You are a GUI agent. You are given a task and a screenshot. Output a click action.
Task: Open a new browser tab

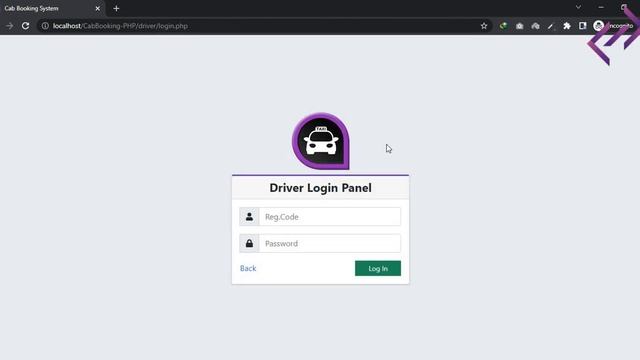tap(116, 8)
